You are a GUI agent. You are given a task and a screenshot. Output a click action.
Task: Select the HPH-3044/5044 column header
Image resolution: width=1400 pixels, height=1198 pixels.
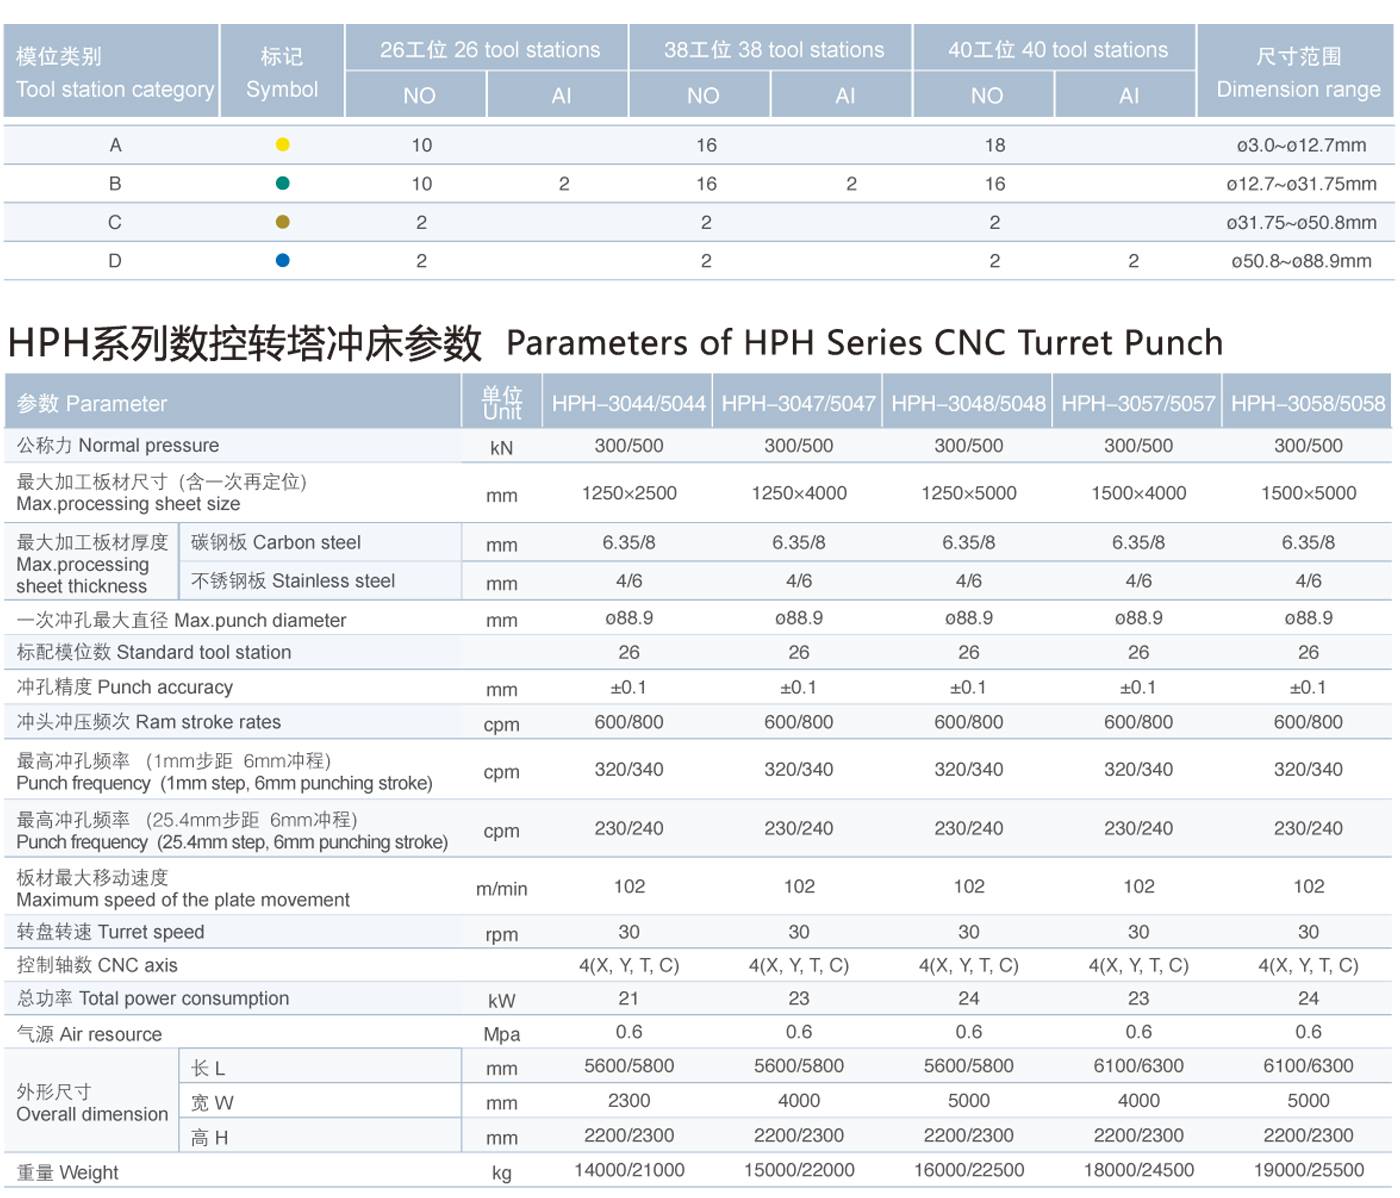[x=628, y=403]
